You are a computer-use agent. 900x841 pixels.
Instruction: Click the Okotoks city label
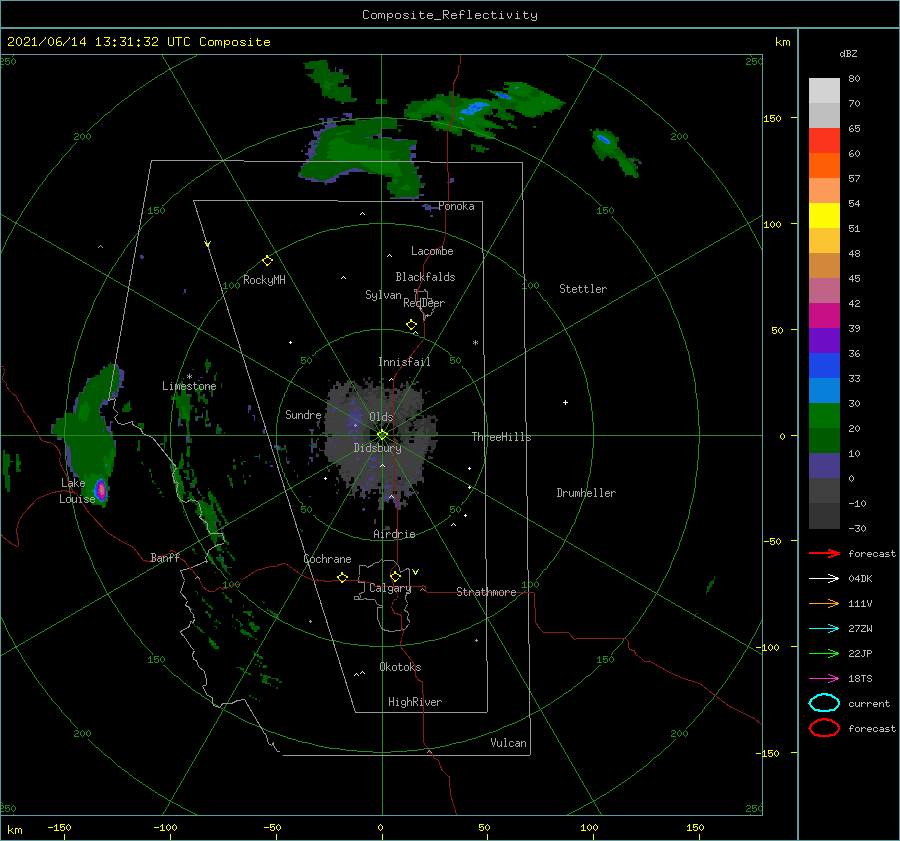coord(400,667)
